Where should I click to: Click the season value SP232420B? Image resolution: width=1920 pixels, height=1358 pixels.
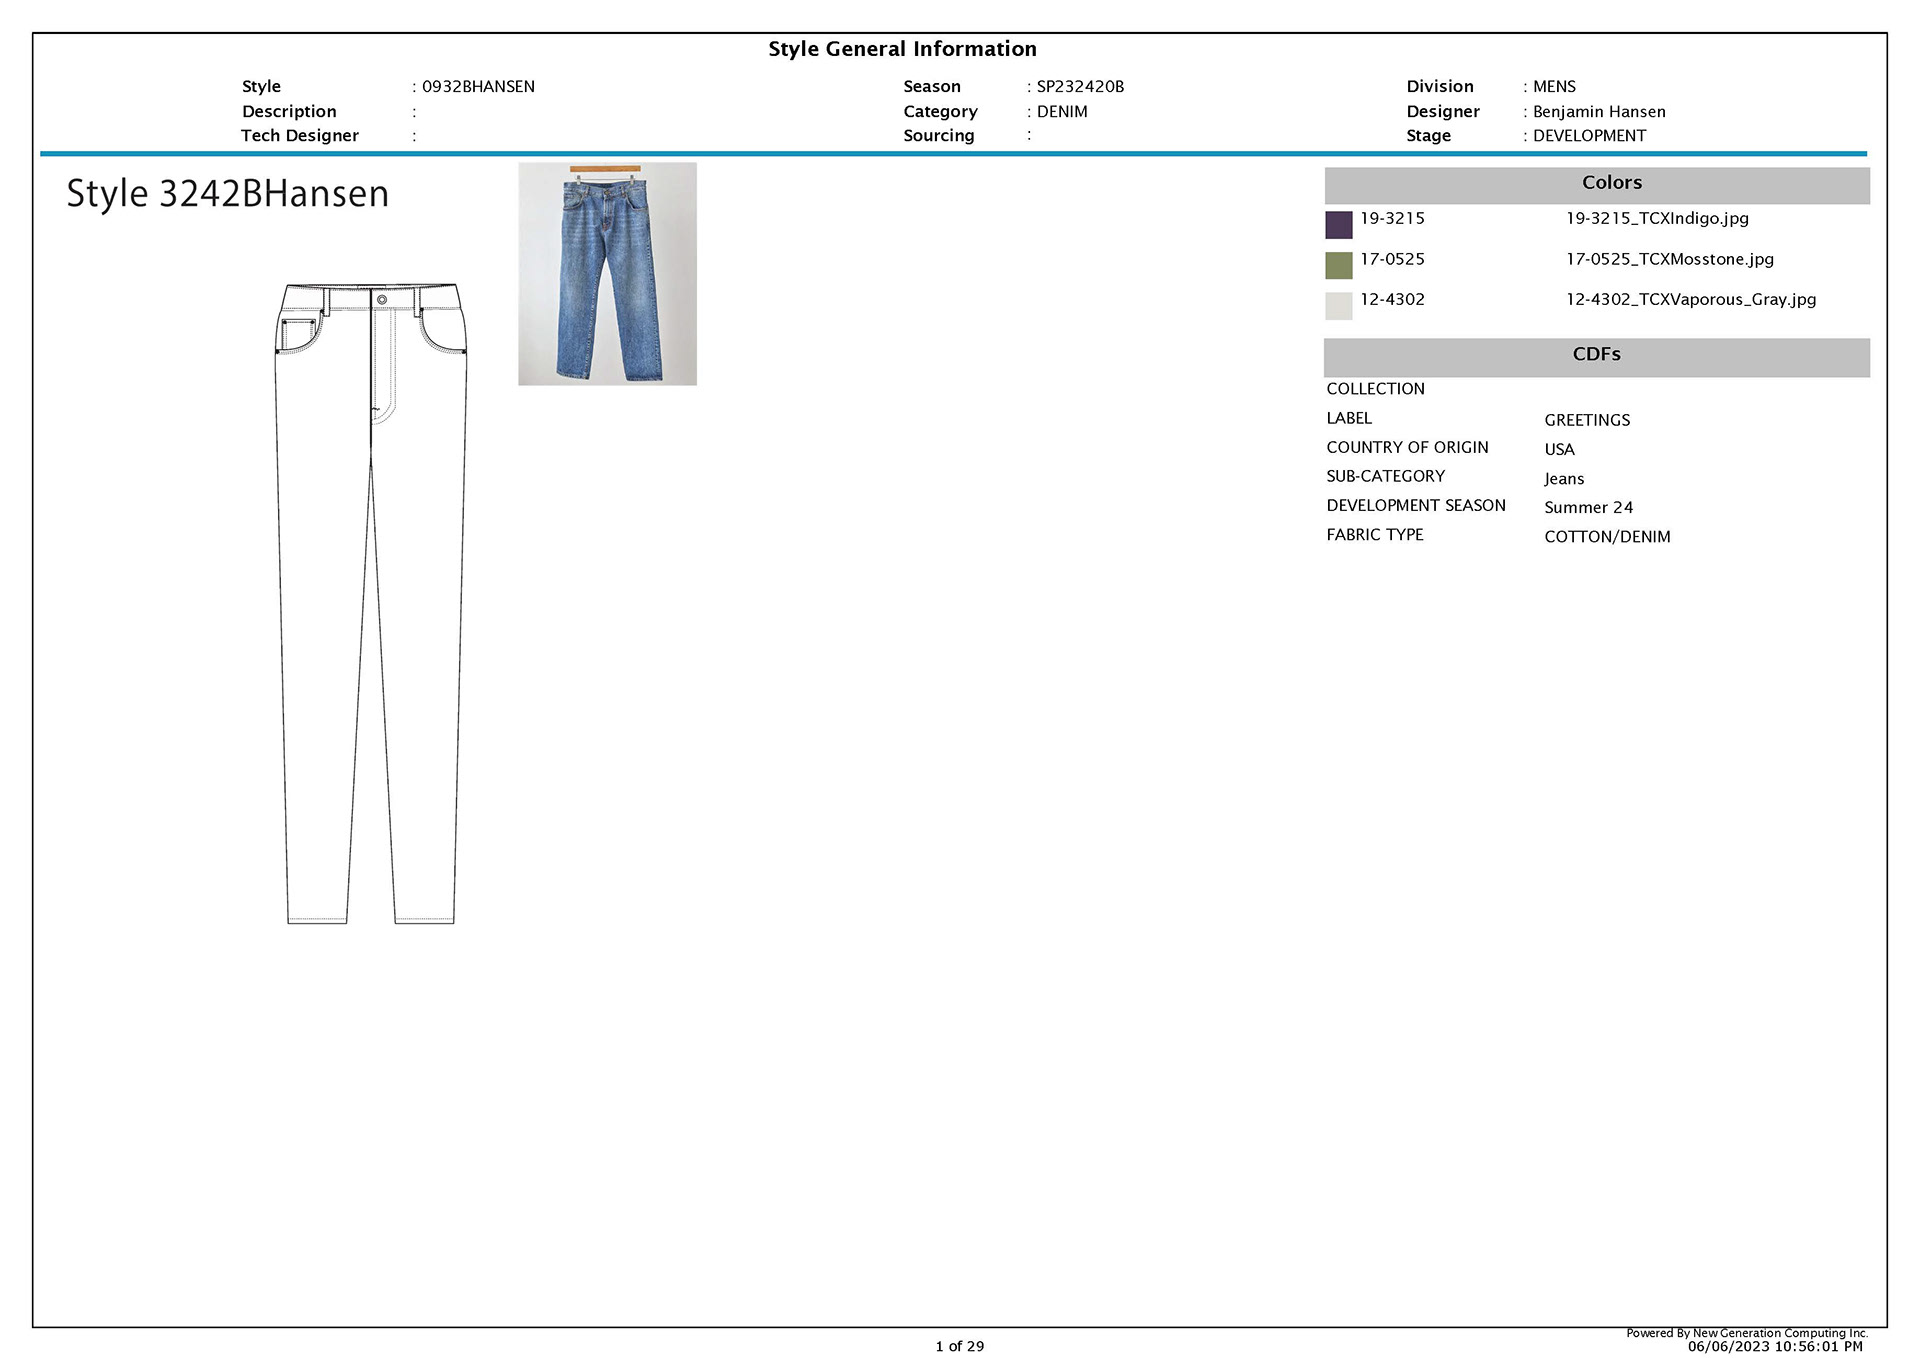[1080, 87]
